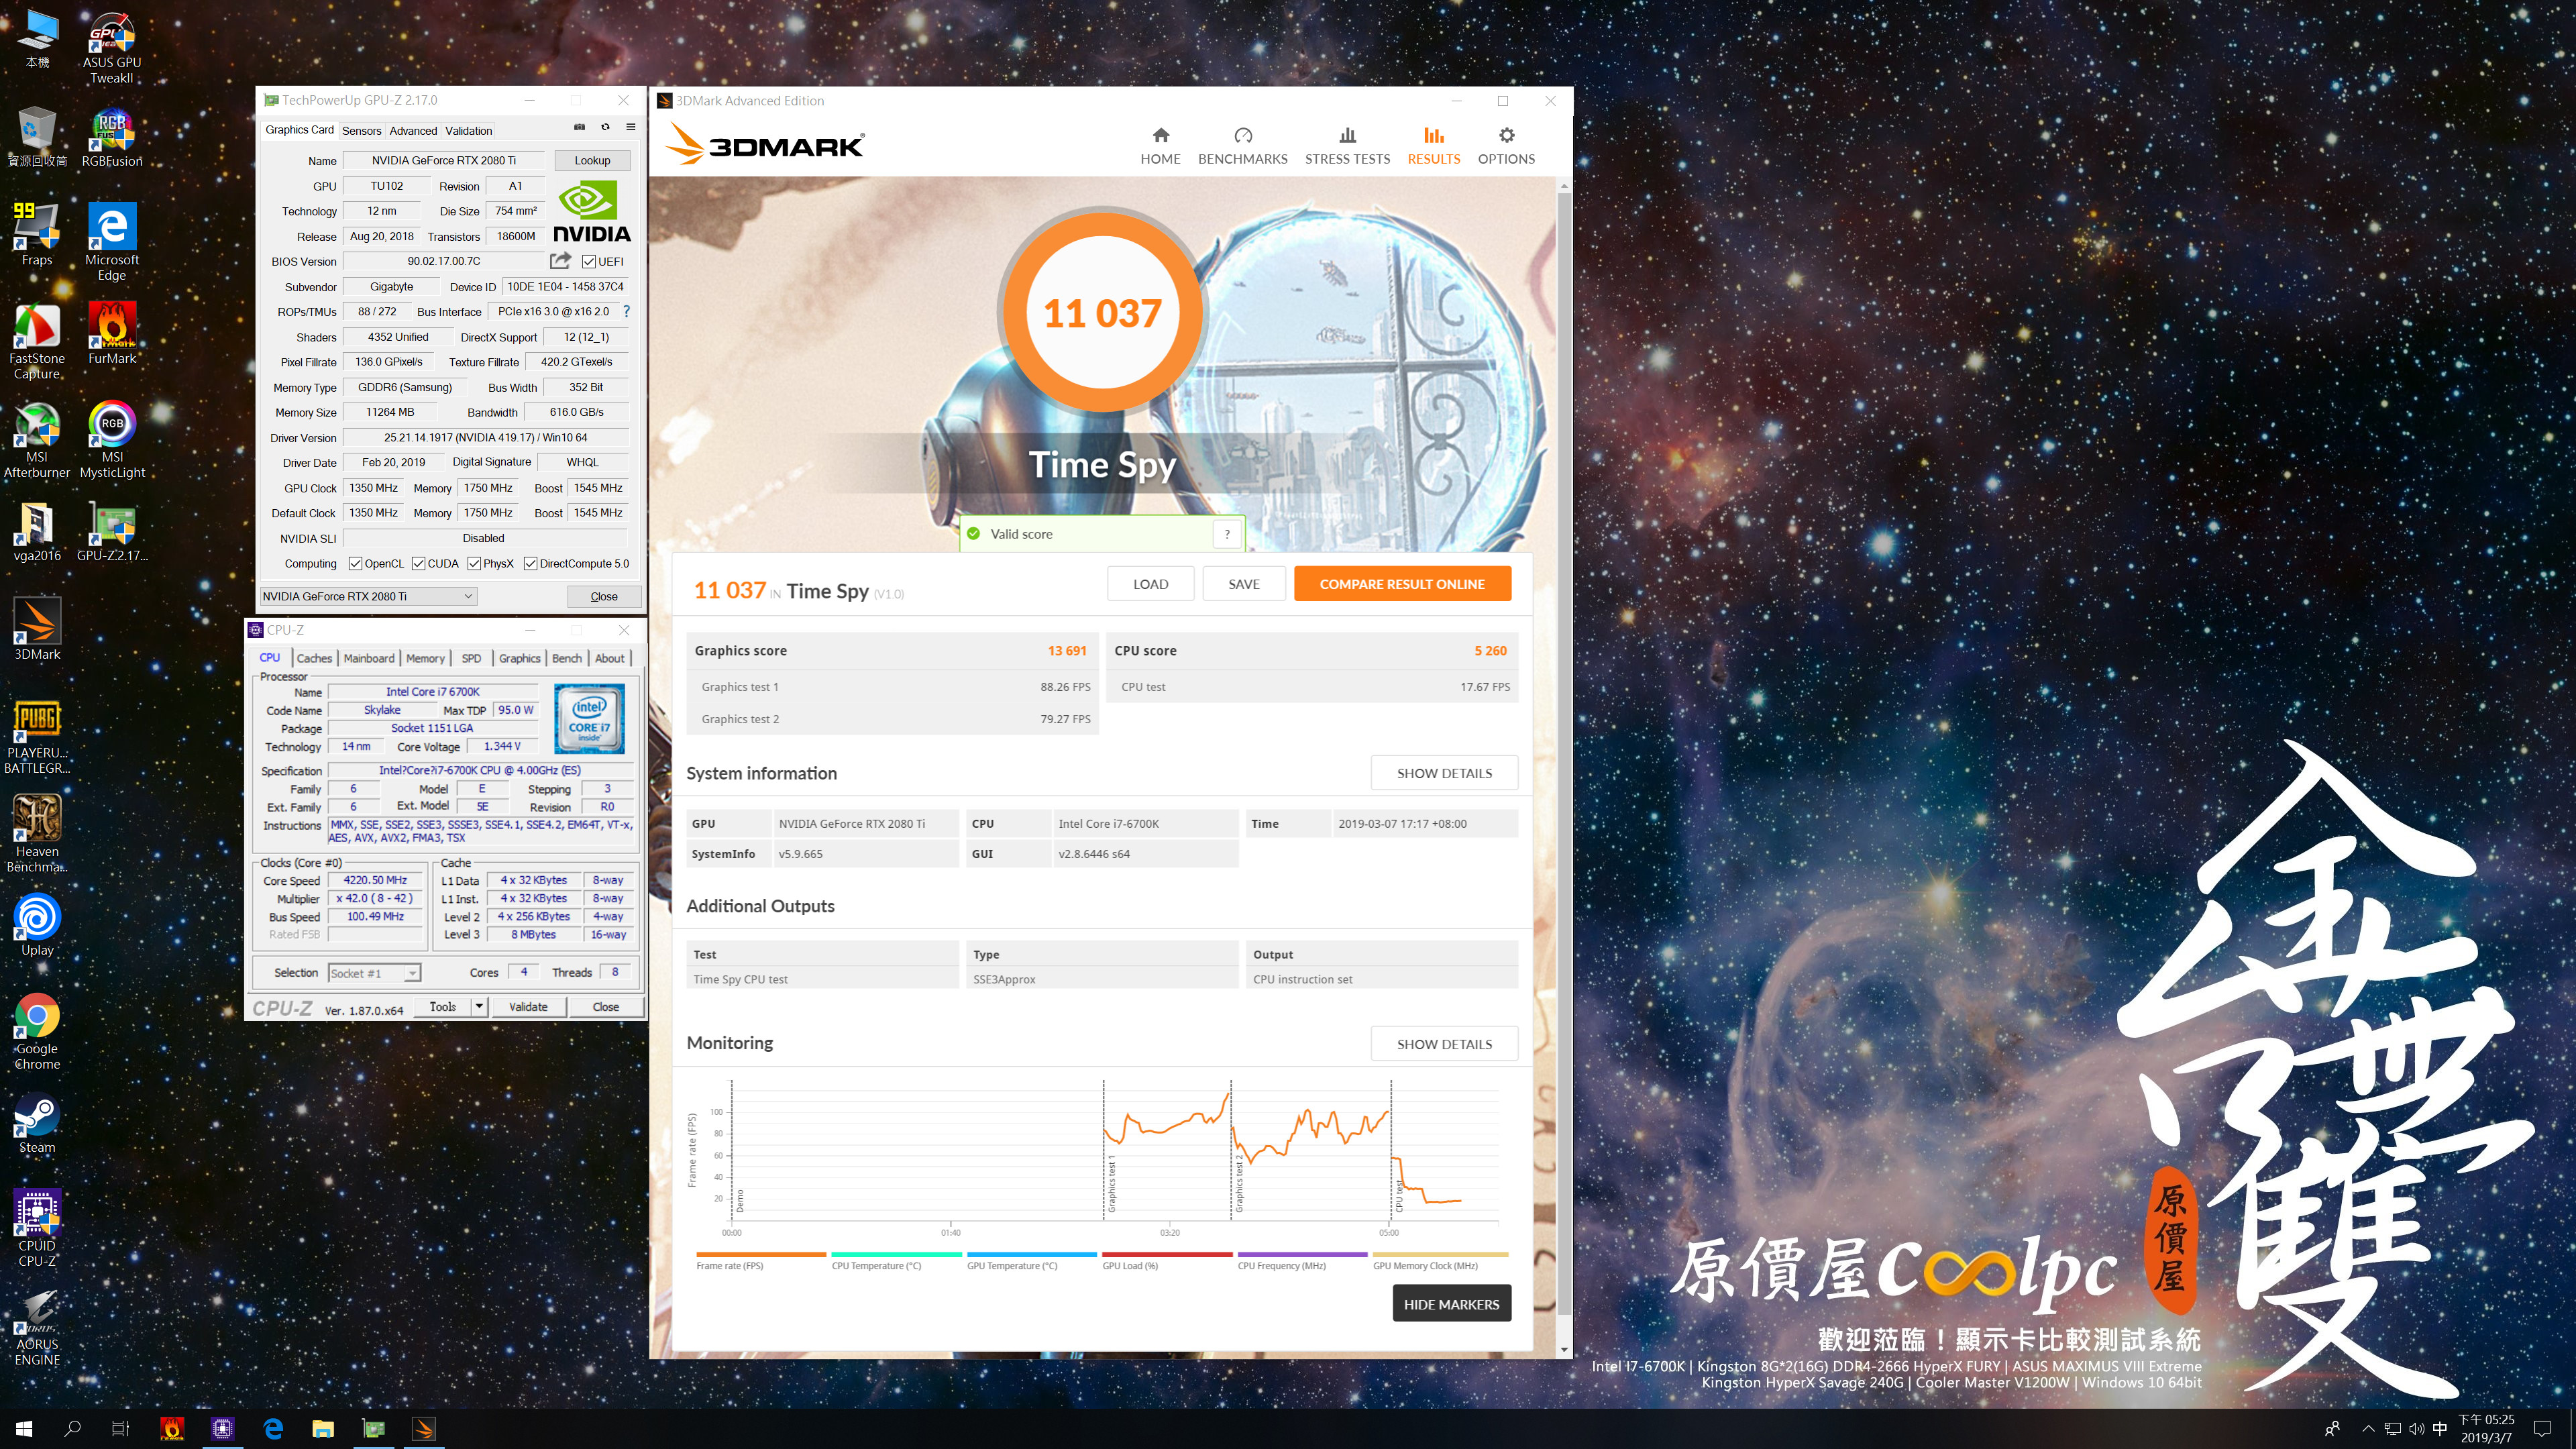Image resolution: width=2576 pixels, height=1449 pixels.
Task: Show hidden tray icons chevron
Action: click(x=2367, y=1429)
